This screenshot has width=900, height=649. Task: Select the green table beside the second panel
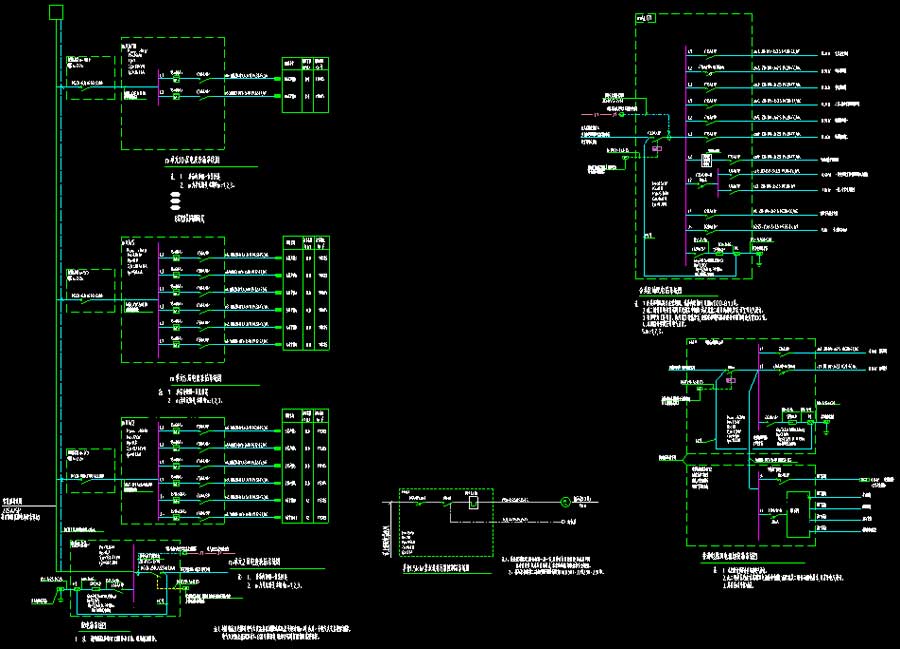[x=305, y=293]
